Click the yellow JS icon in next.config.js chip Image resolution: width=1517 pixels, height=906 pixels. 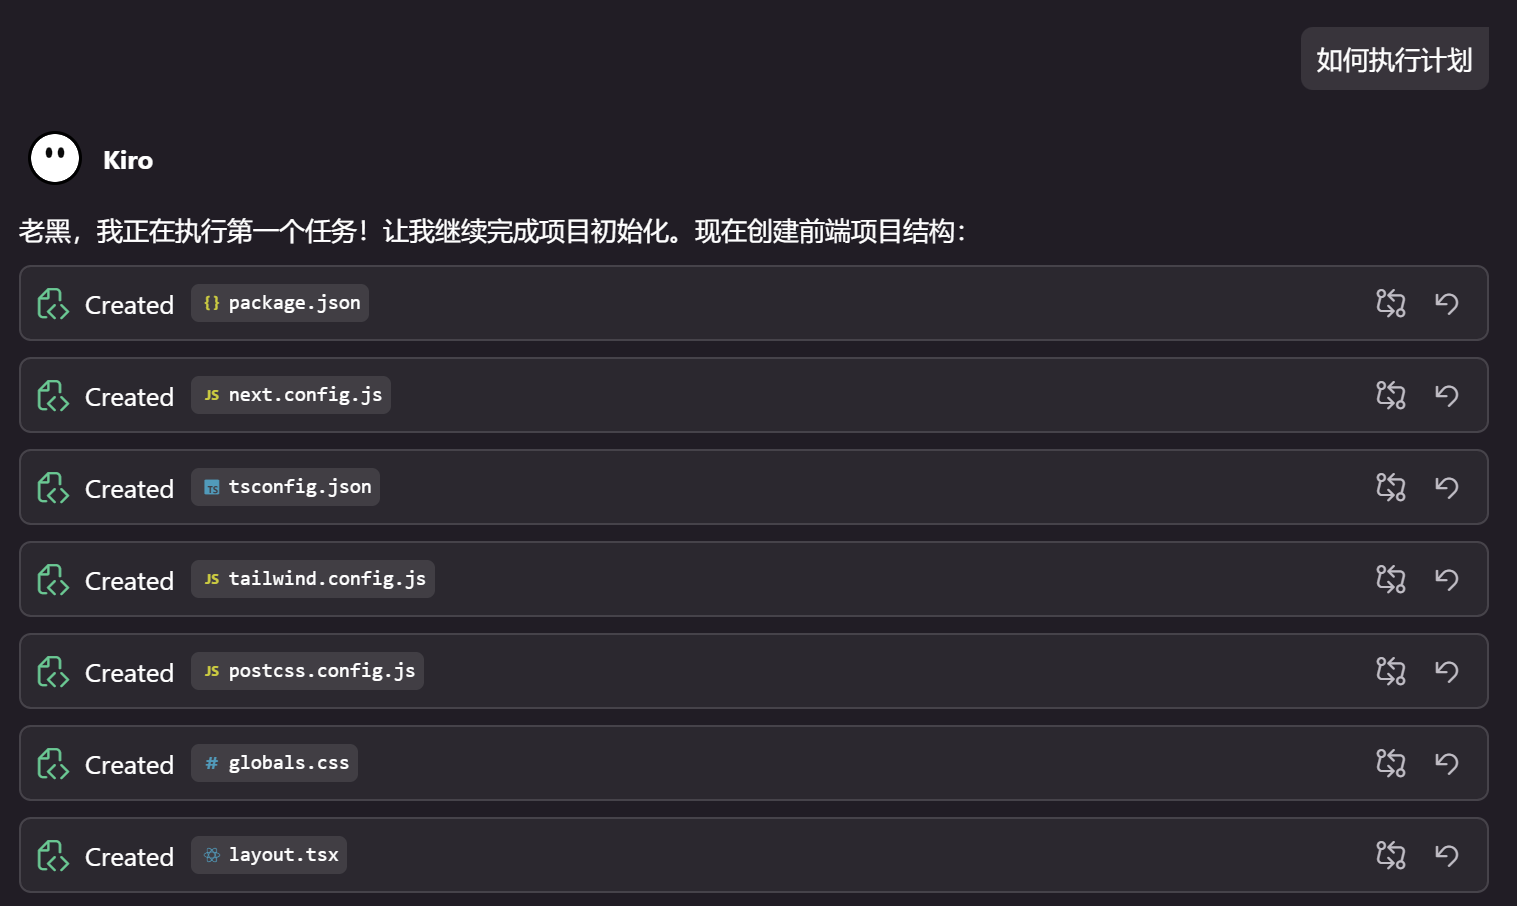pos(211,395)
